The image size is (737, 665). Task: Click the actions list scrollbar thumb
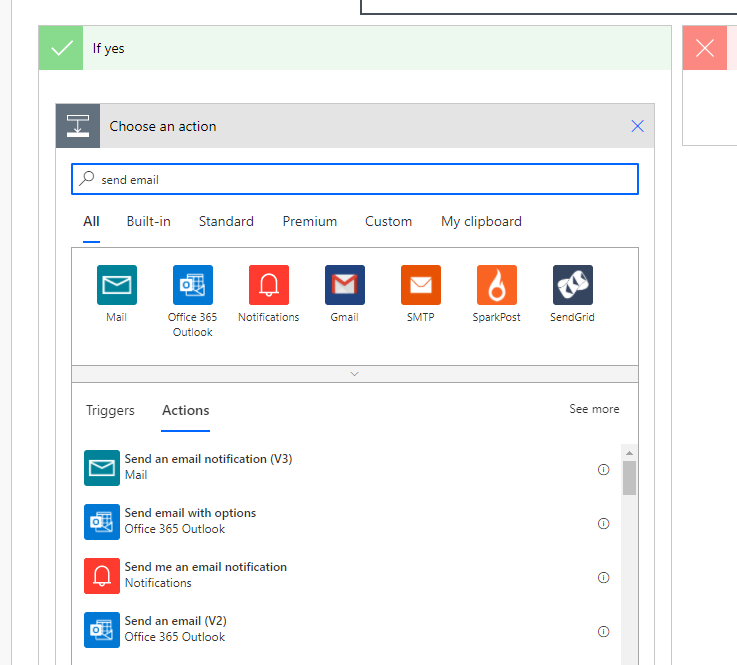(x=629, y=478)
